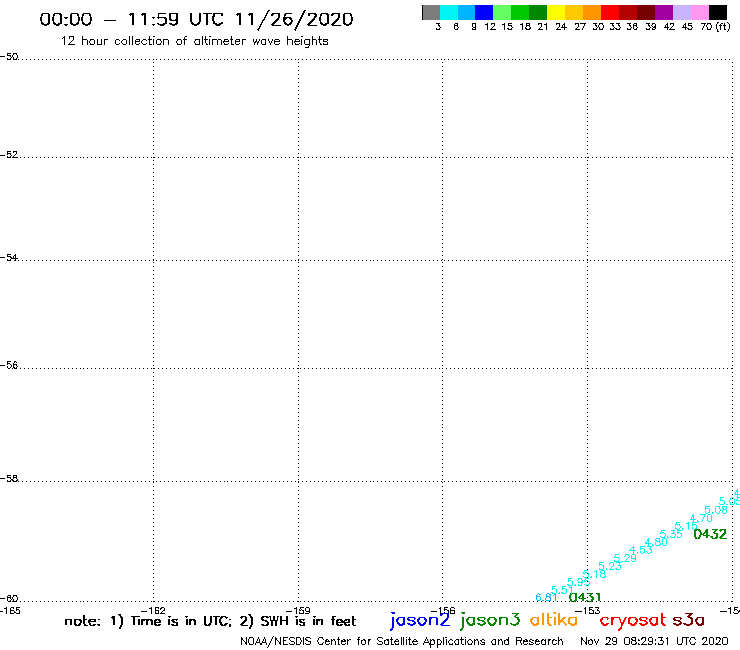Click the 5.51 wave height value
Image resolution: width=740 pixels, height=650 pixels.
563,590
